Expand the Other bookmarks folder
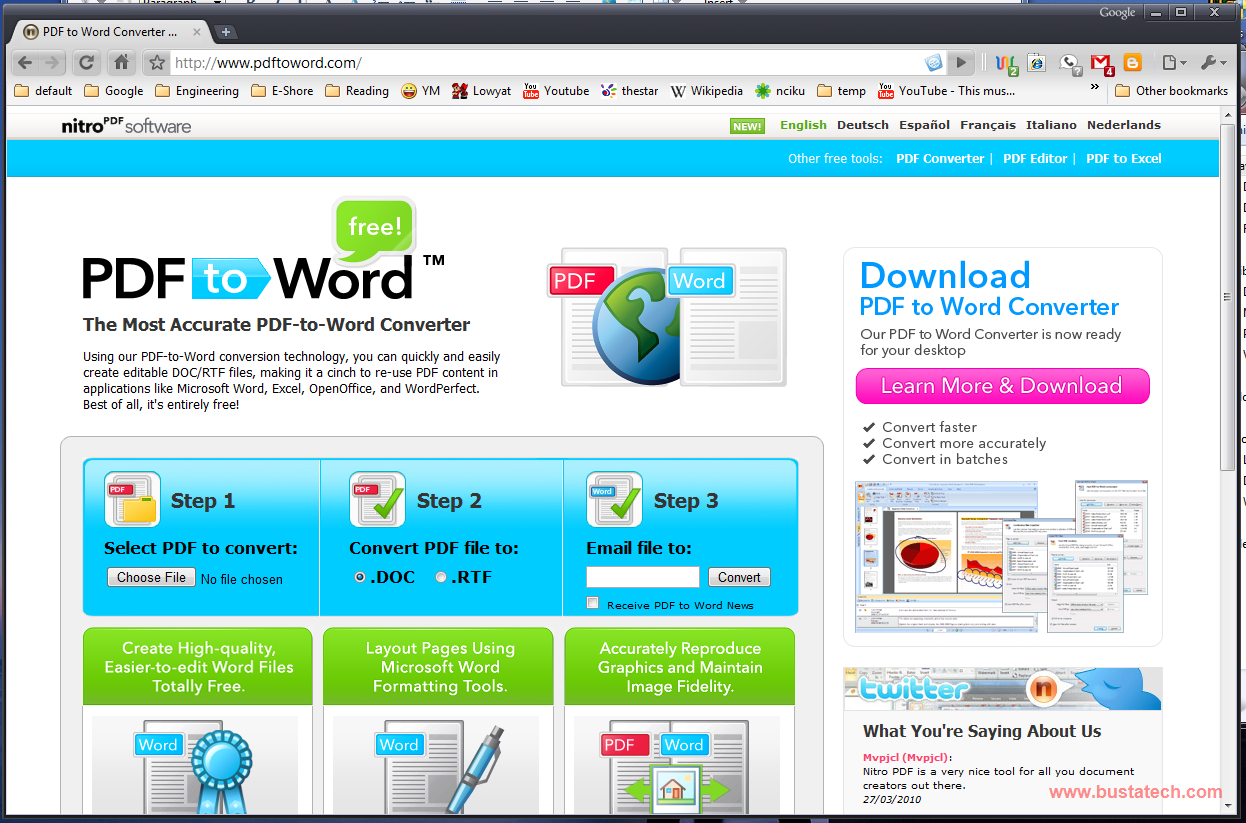The height and width of the screenshot is (823, 1246). (1171, 91)
